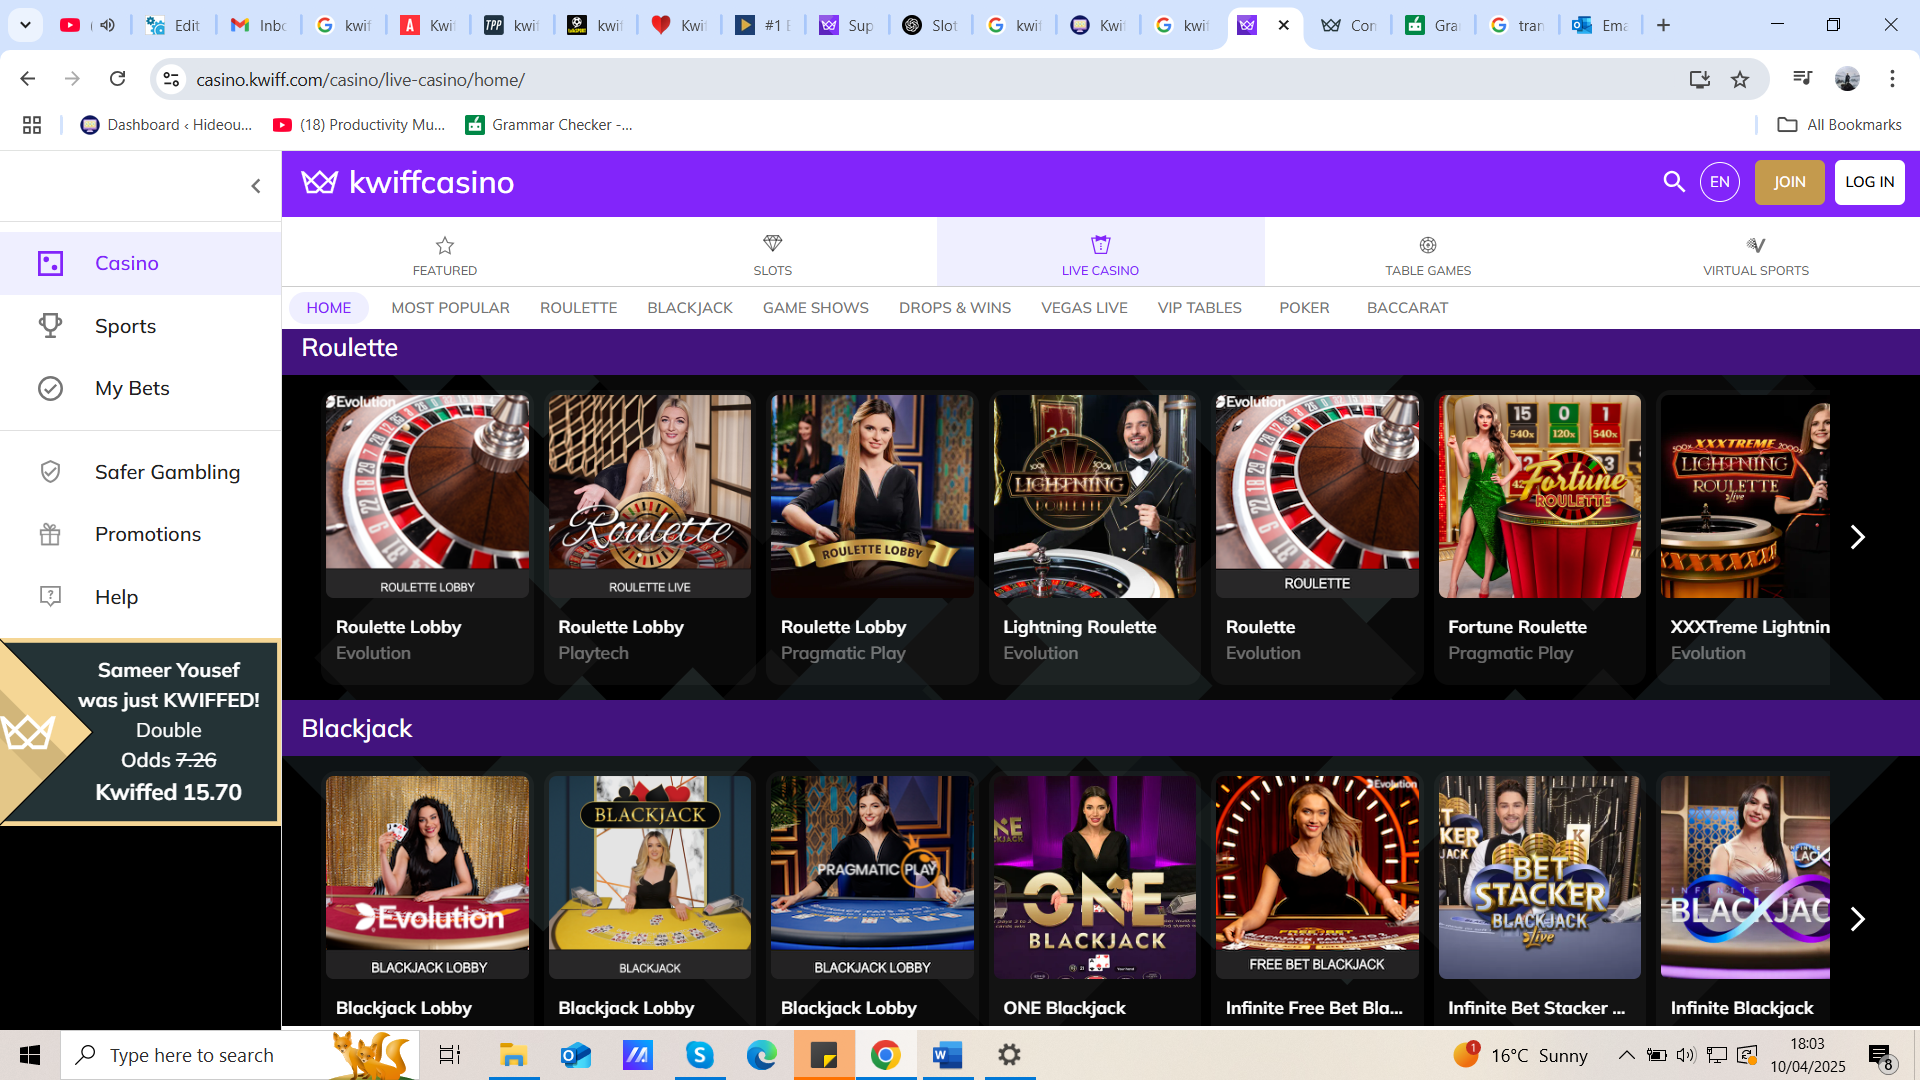Open the search magnifier icon

pyautogui.click(x=1673, y=181)
